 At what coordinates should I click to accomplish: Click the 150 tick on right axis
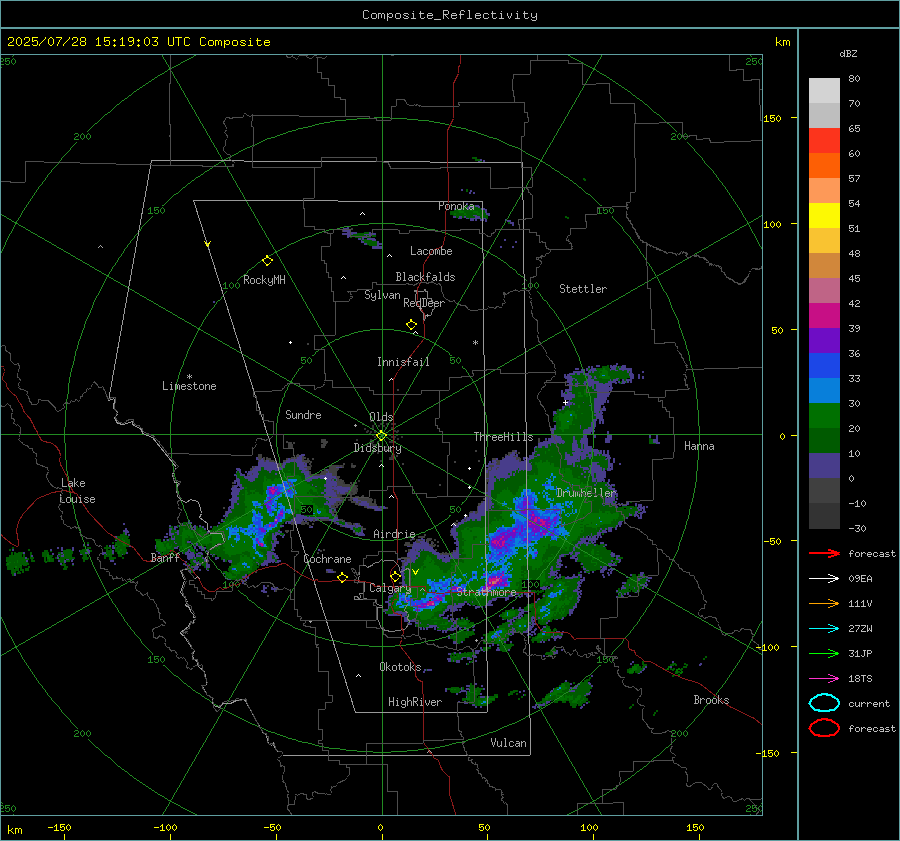(x=773, y=118)
